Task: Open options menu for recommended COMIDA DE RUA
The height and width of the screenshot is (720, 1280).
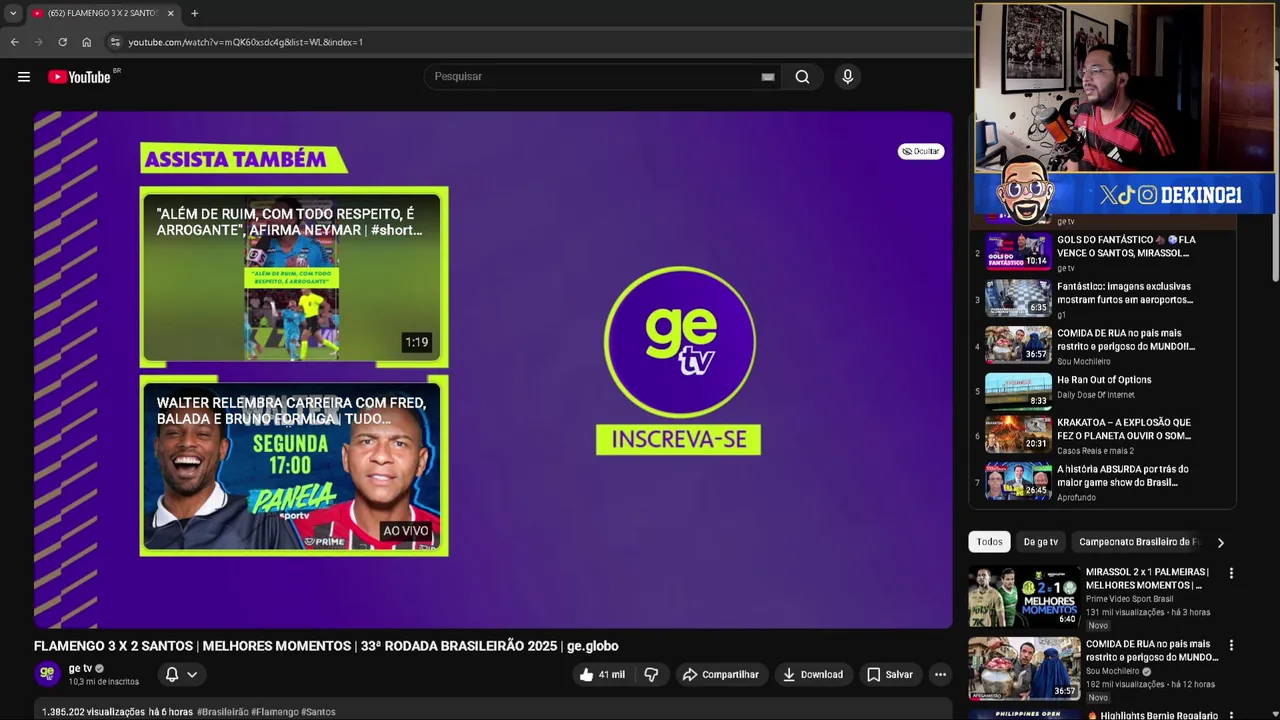Action: [1231, 646]
